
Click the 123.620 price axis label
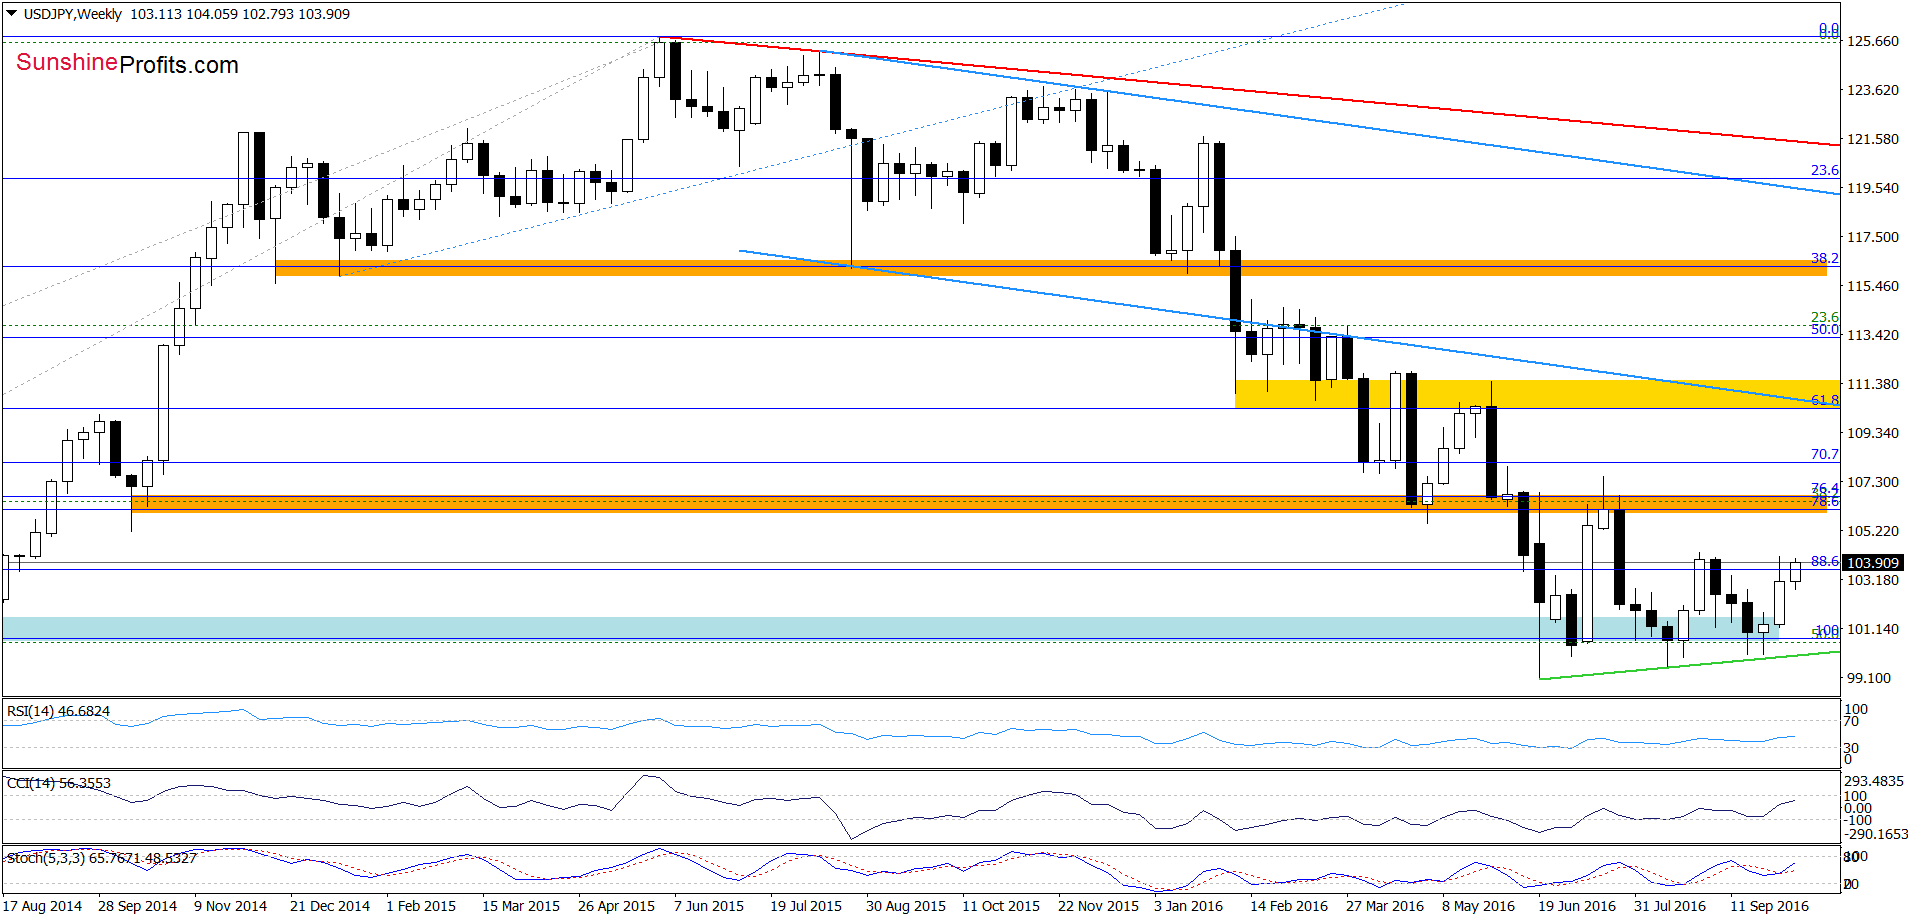click(1872, 90)
